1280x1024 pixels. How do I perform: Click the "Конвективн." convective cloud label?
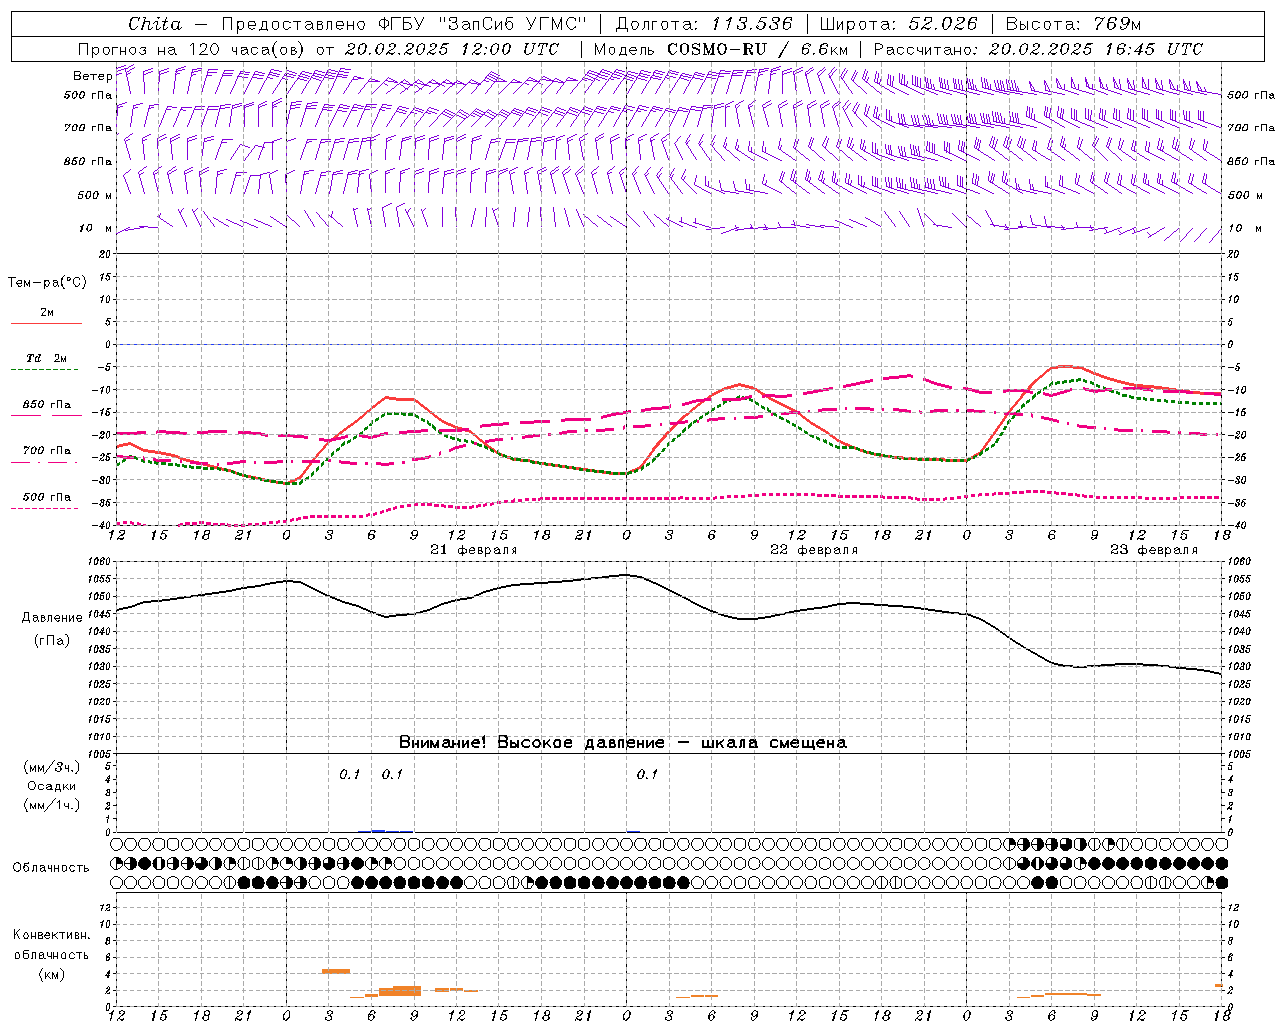[x=52, y=935]
